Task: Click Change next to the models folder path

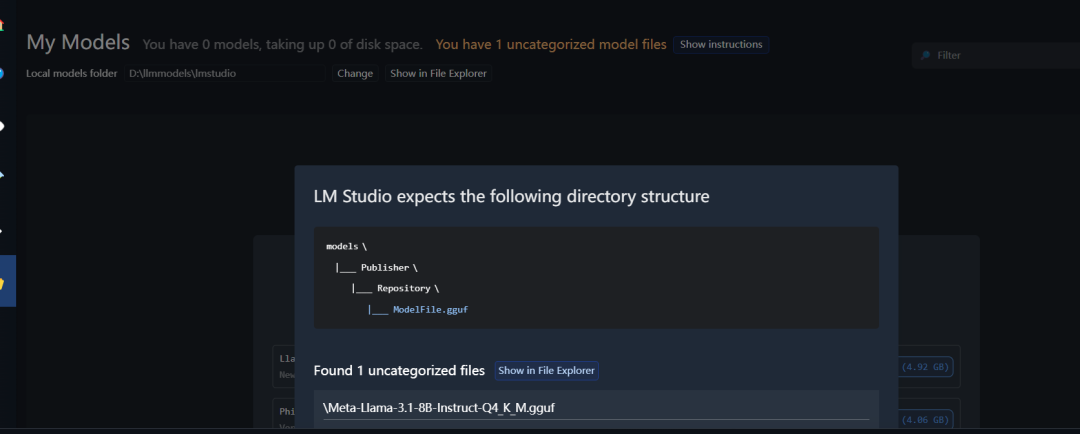Action: pyautogui.click(x=355, y=74)
